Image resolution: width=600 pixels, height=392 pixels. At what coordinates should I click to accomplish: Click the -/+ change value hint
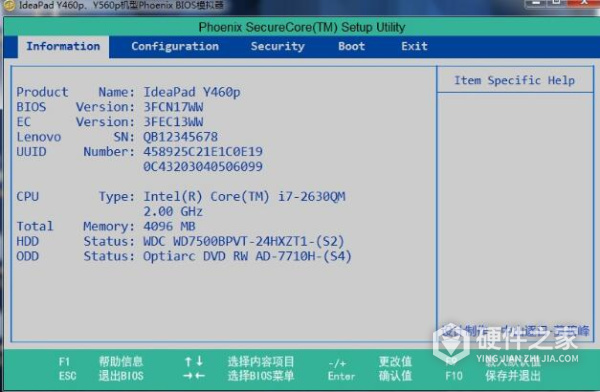pos(370,362)
